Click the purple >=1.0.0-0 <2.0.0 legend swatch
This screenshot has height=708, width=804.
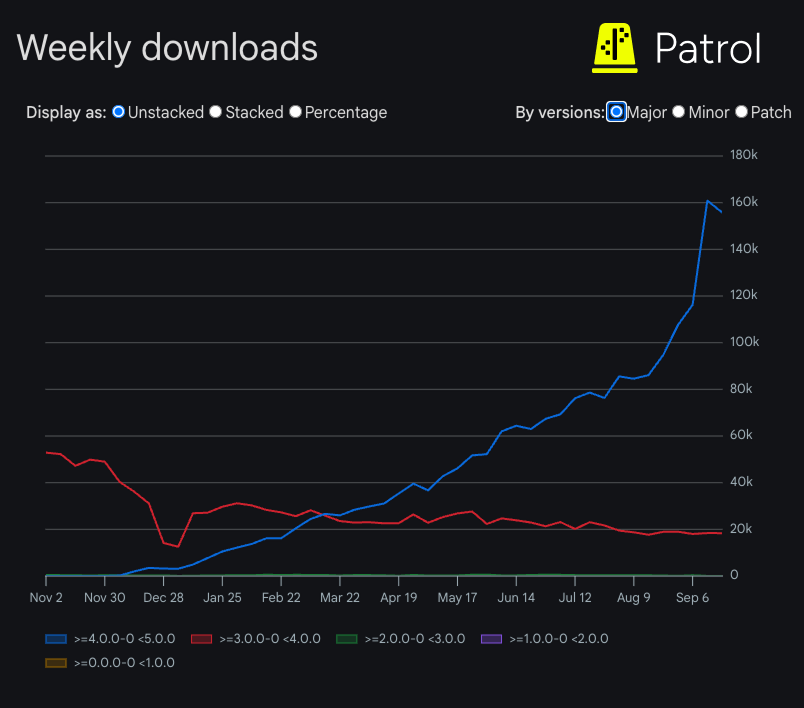491,639
